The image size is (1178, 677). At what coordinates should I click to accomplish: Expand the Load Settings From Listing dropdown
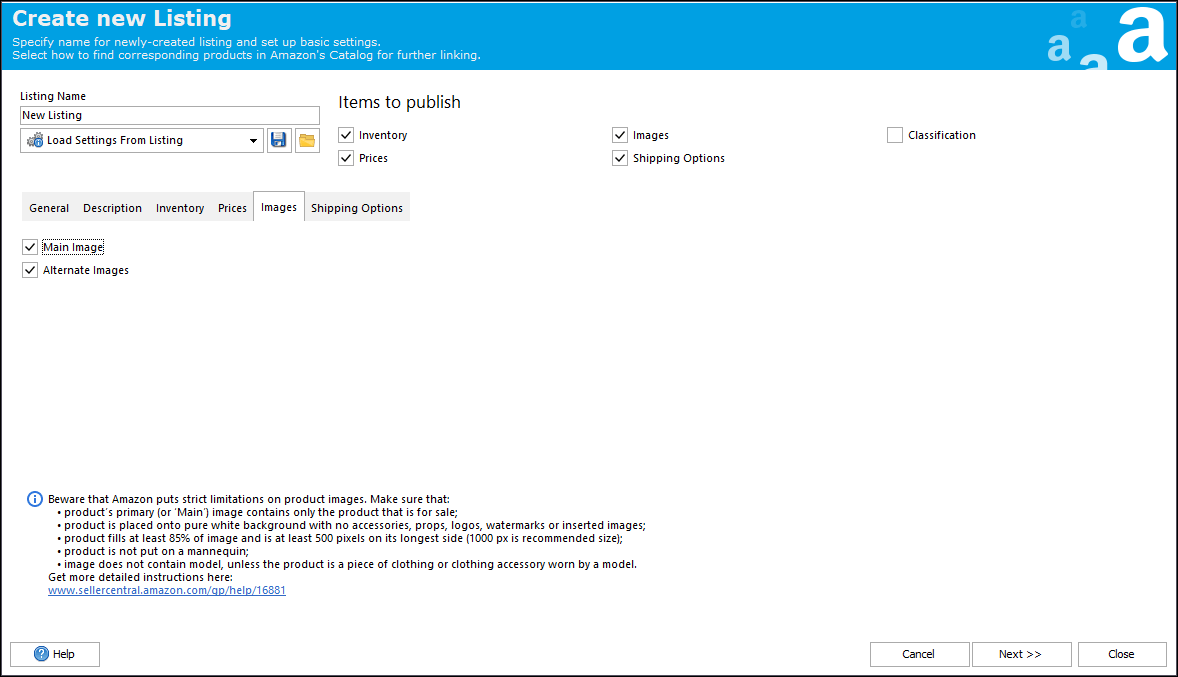[253, 141]
